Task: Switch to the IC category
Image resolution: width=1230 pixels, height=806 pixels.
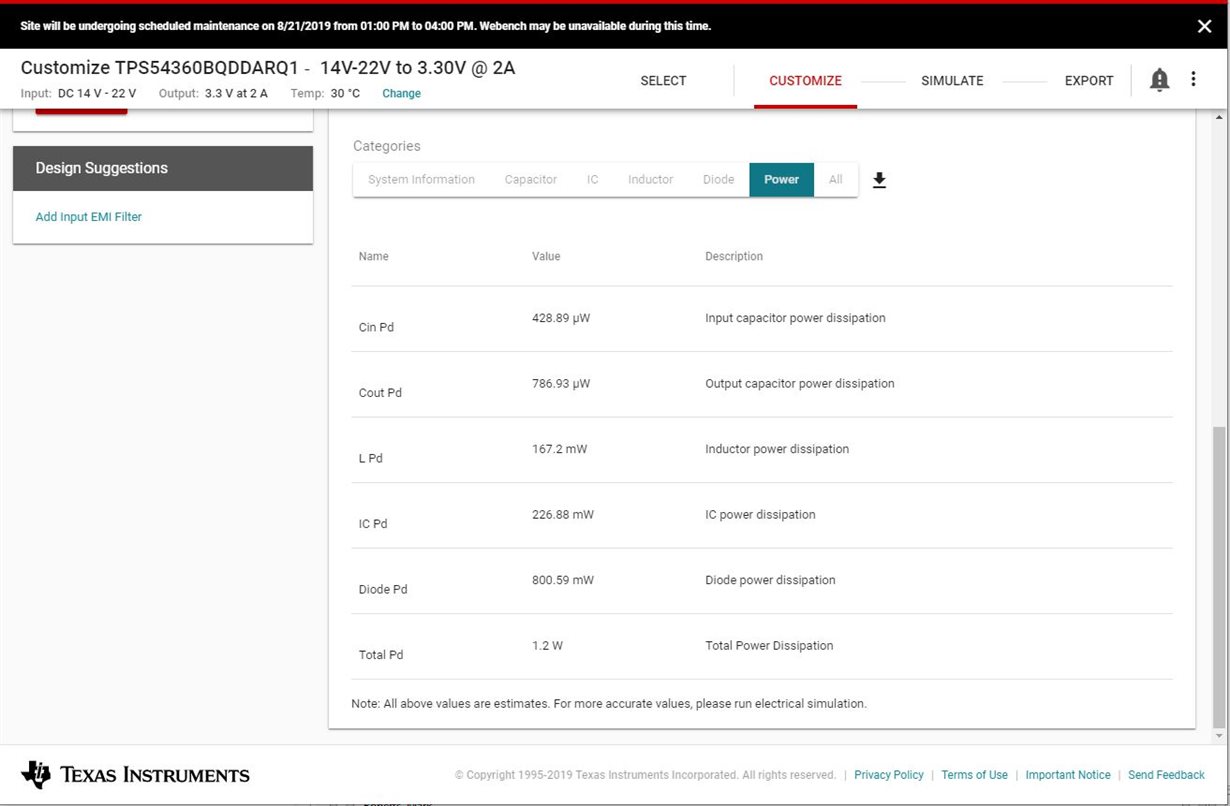Action: pos(593,180)
